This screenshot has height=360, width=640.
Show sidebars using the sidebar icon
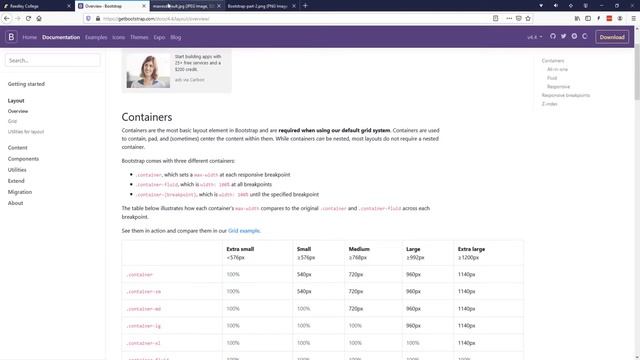click(588, 18)
